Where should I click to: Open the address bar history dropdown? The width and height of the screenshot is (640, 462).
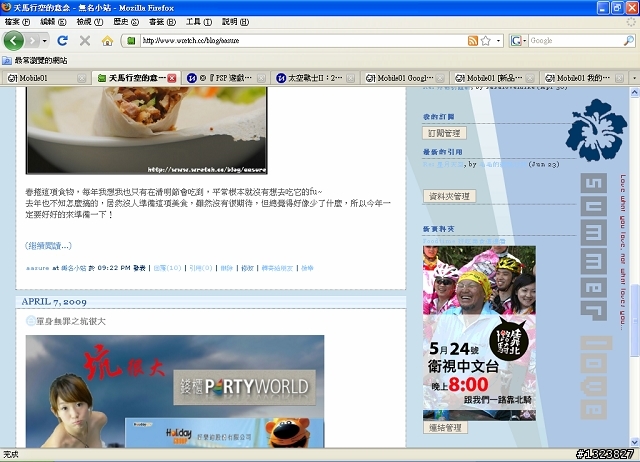pyautogui.click(x=498, y=40)
